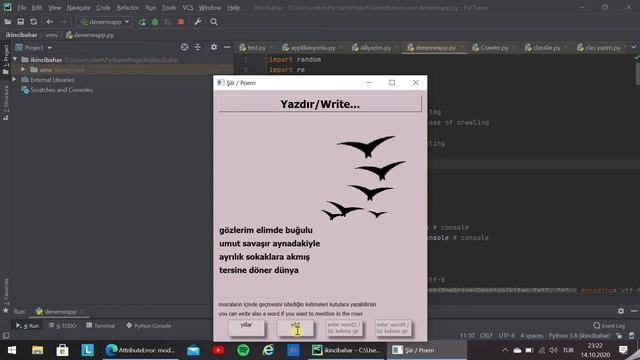Switch to the Crawler.py tab
Screen dimensions: 640x360
pos(494,48)
